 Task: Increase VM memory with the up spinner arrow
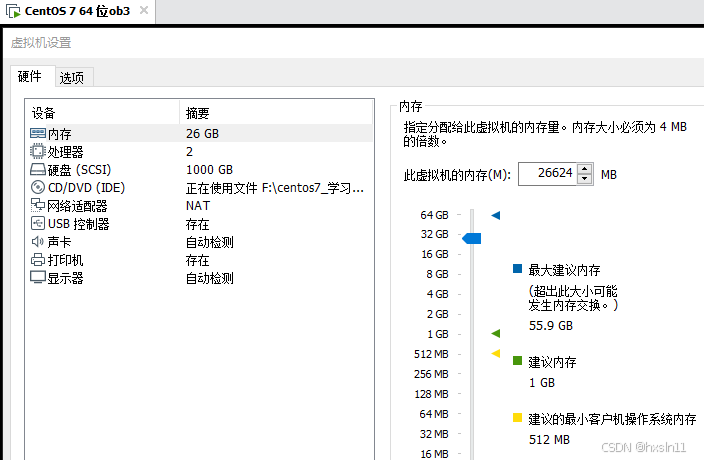point(584,169)
